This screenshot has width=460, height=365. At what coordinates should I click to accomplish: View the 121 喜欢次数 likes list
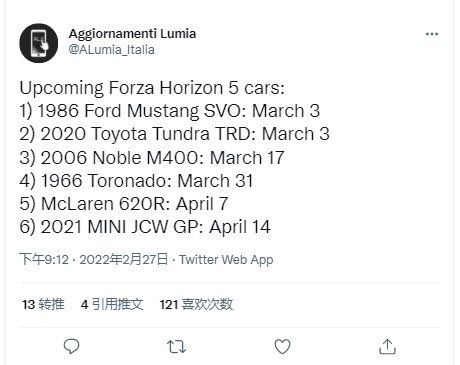pyautogui.click(x=196, y=304)
